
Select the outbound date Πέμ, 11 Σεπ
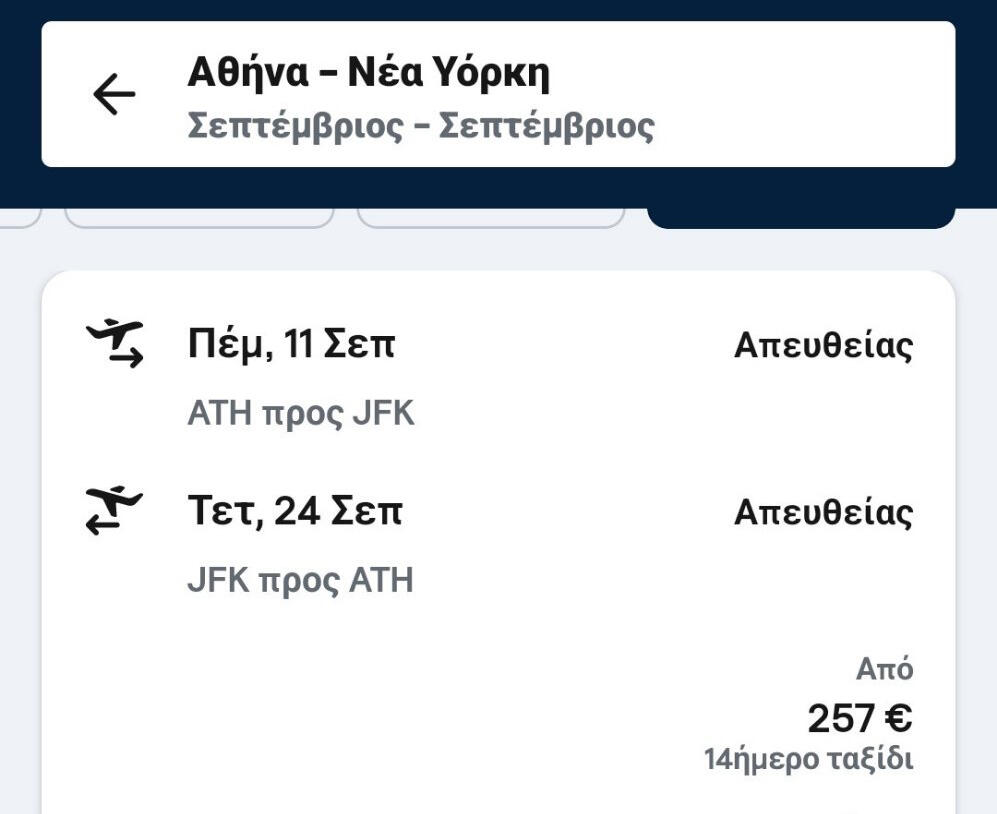coord(291,345)
